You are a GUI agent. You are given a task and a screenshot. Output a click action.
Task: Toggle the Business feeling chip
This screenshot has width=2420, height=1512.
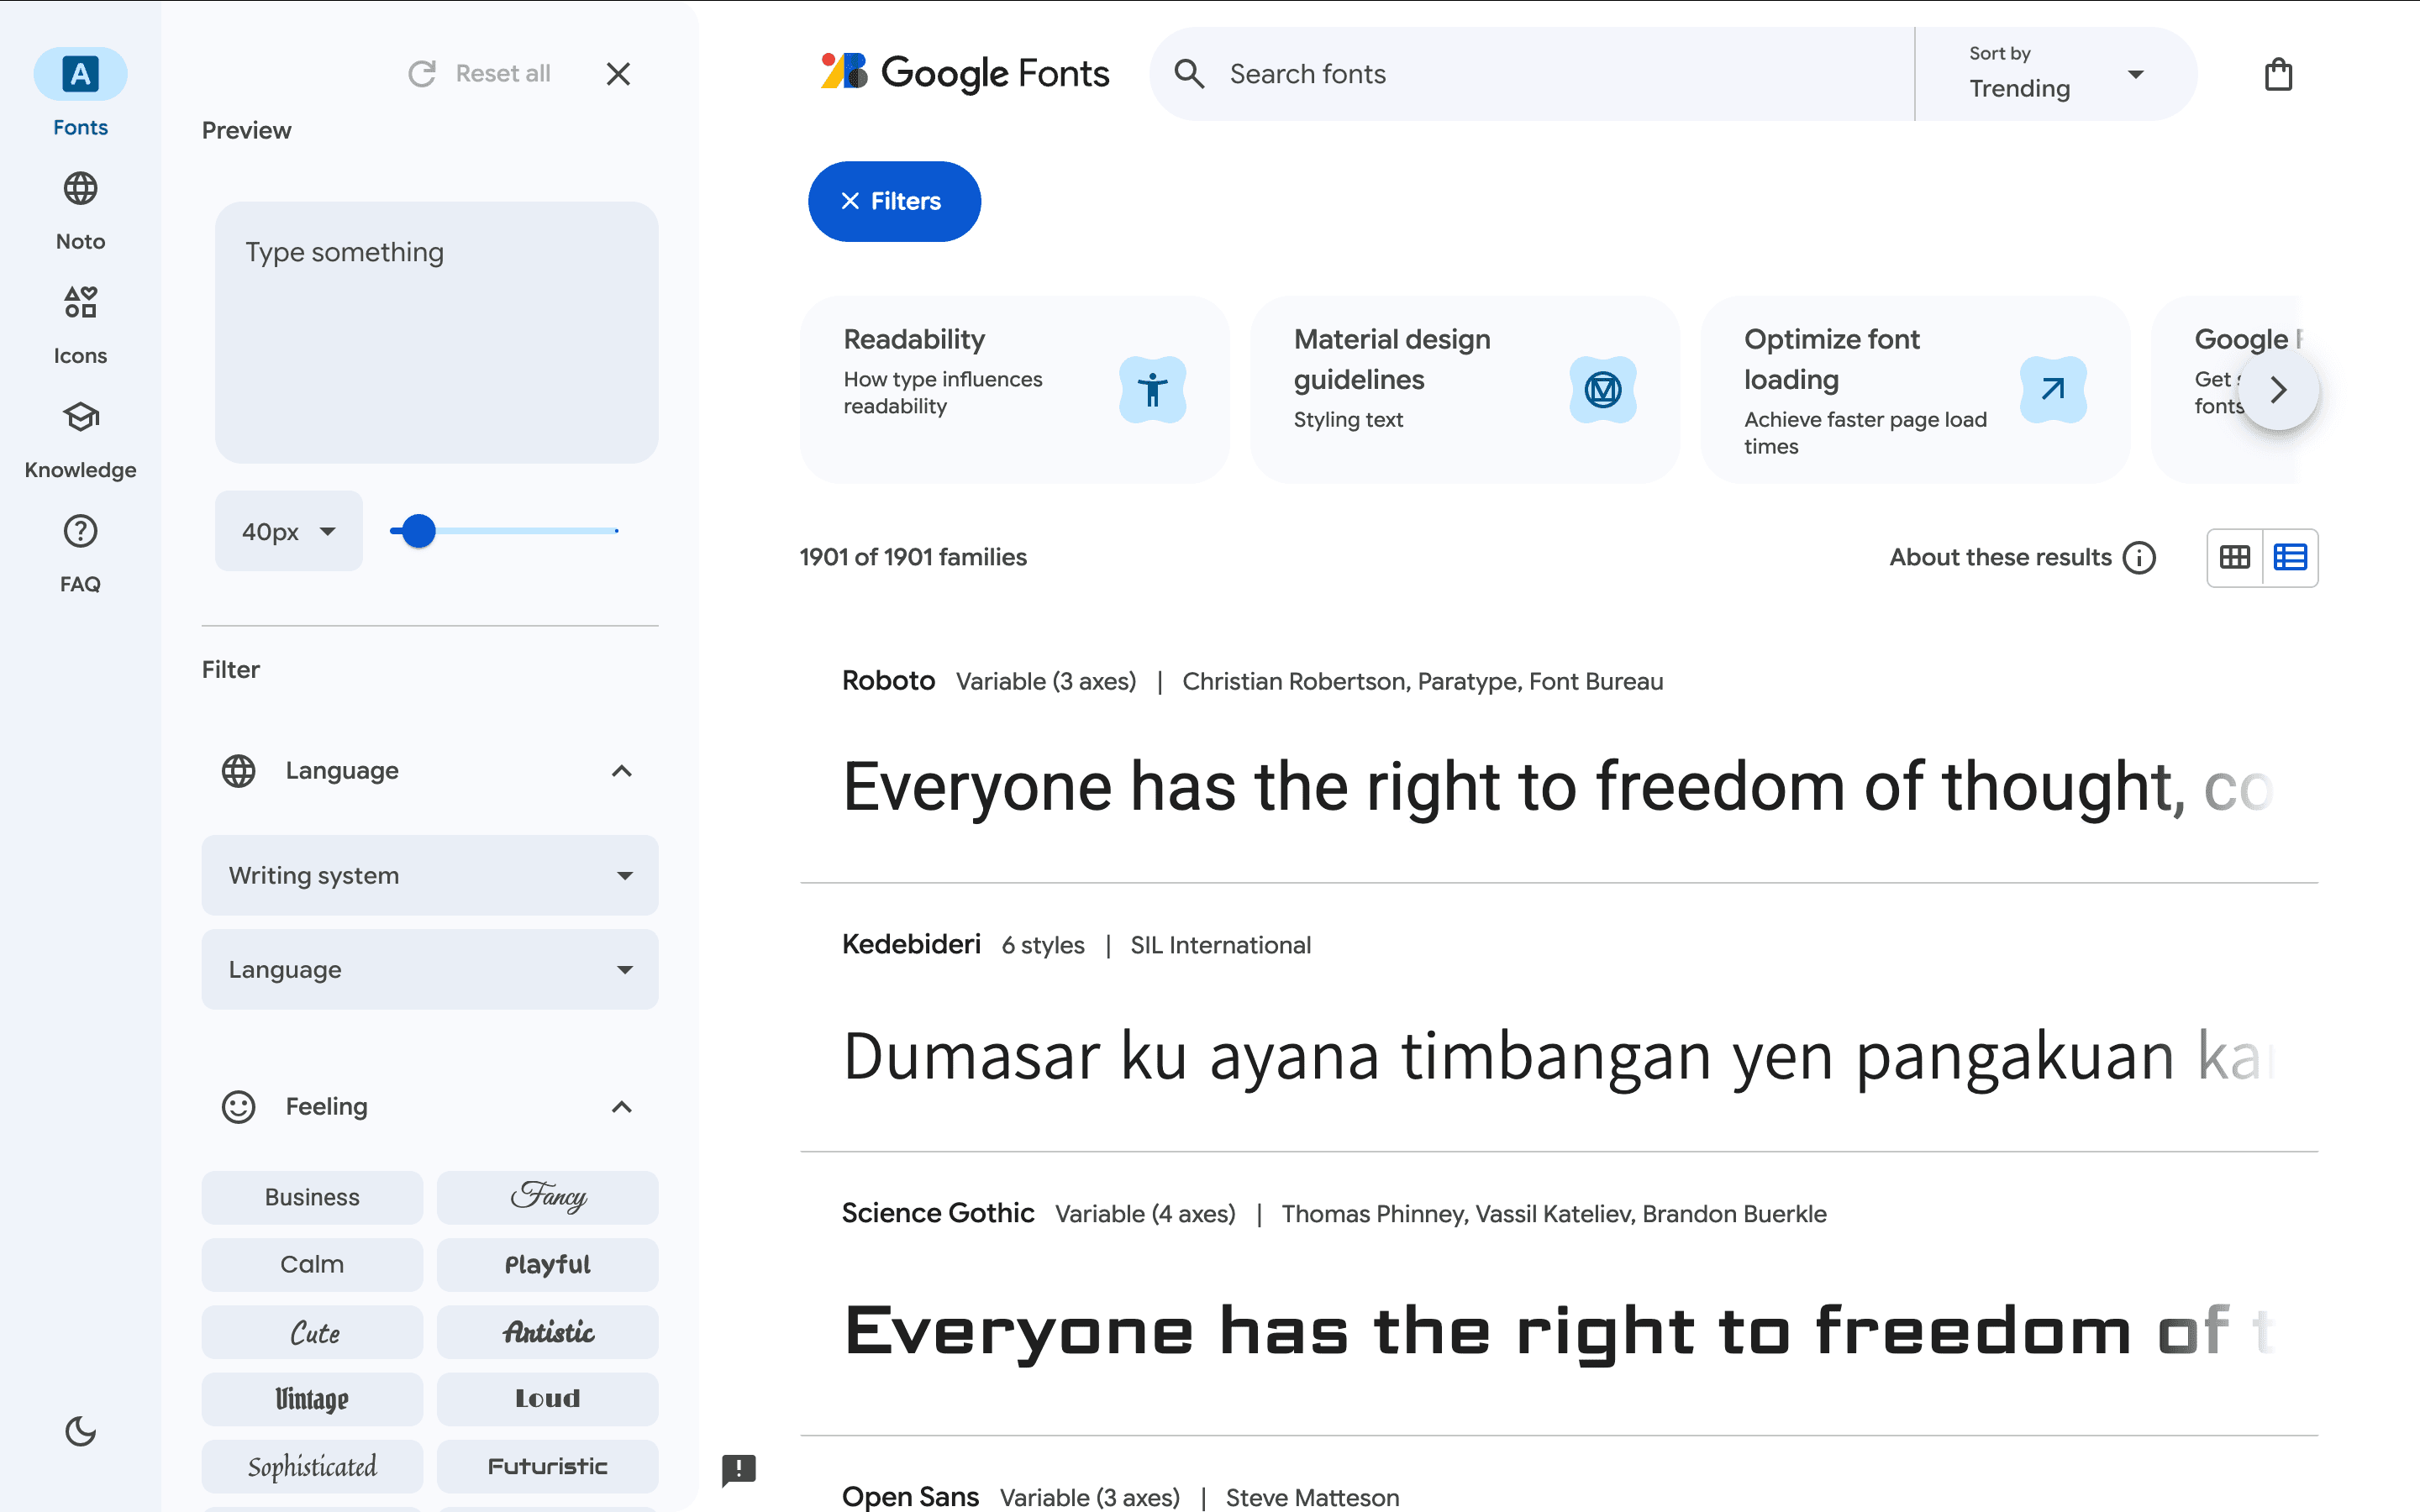click(x=312, y=1197)
